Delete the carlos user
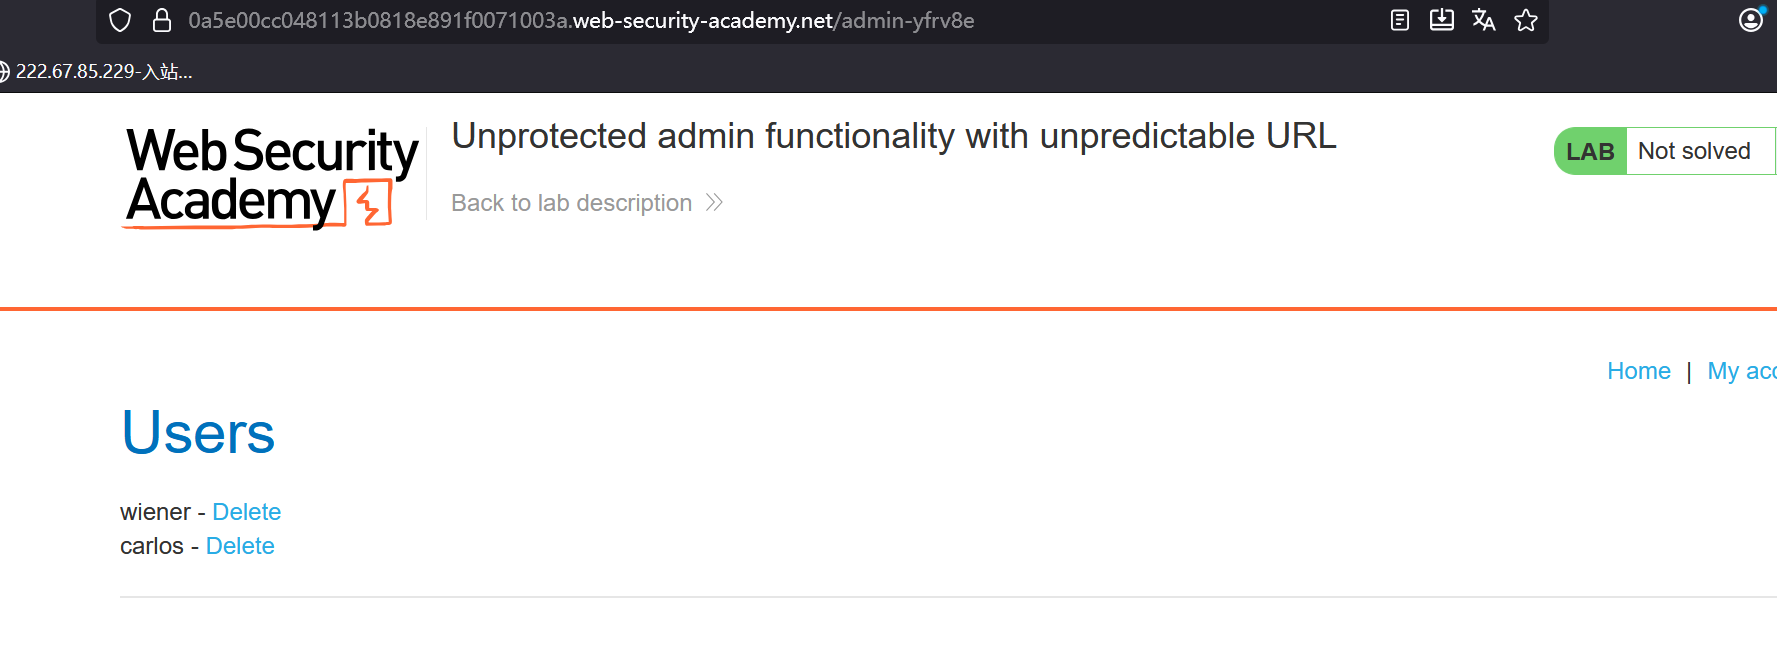Viewport: 1777px width, 661px height. (x=240, y=546)
